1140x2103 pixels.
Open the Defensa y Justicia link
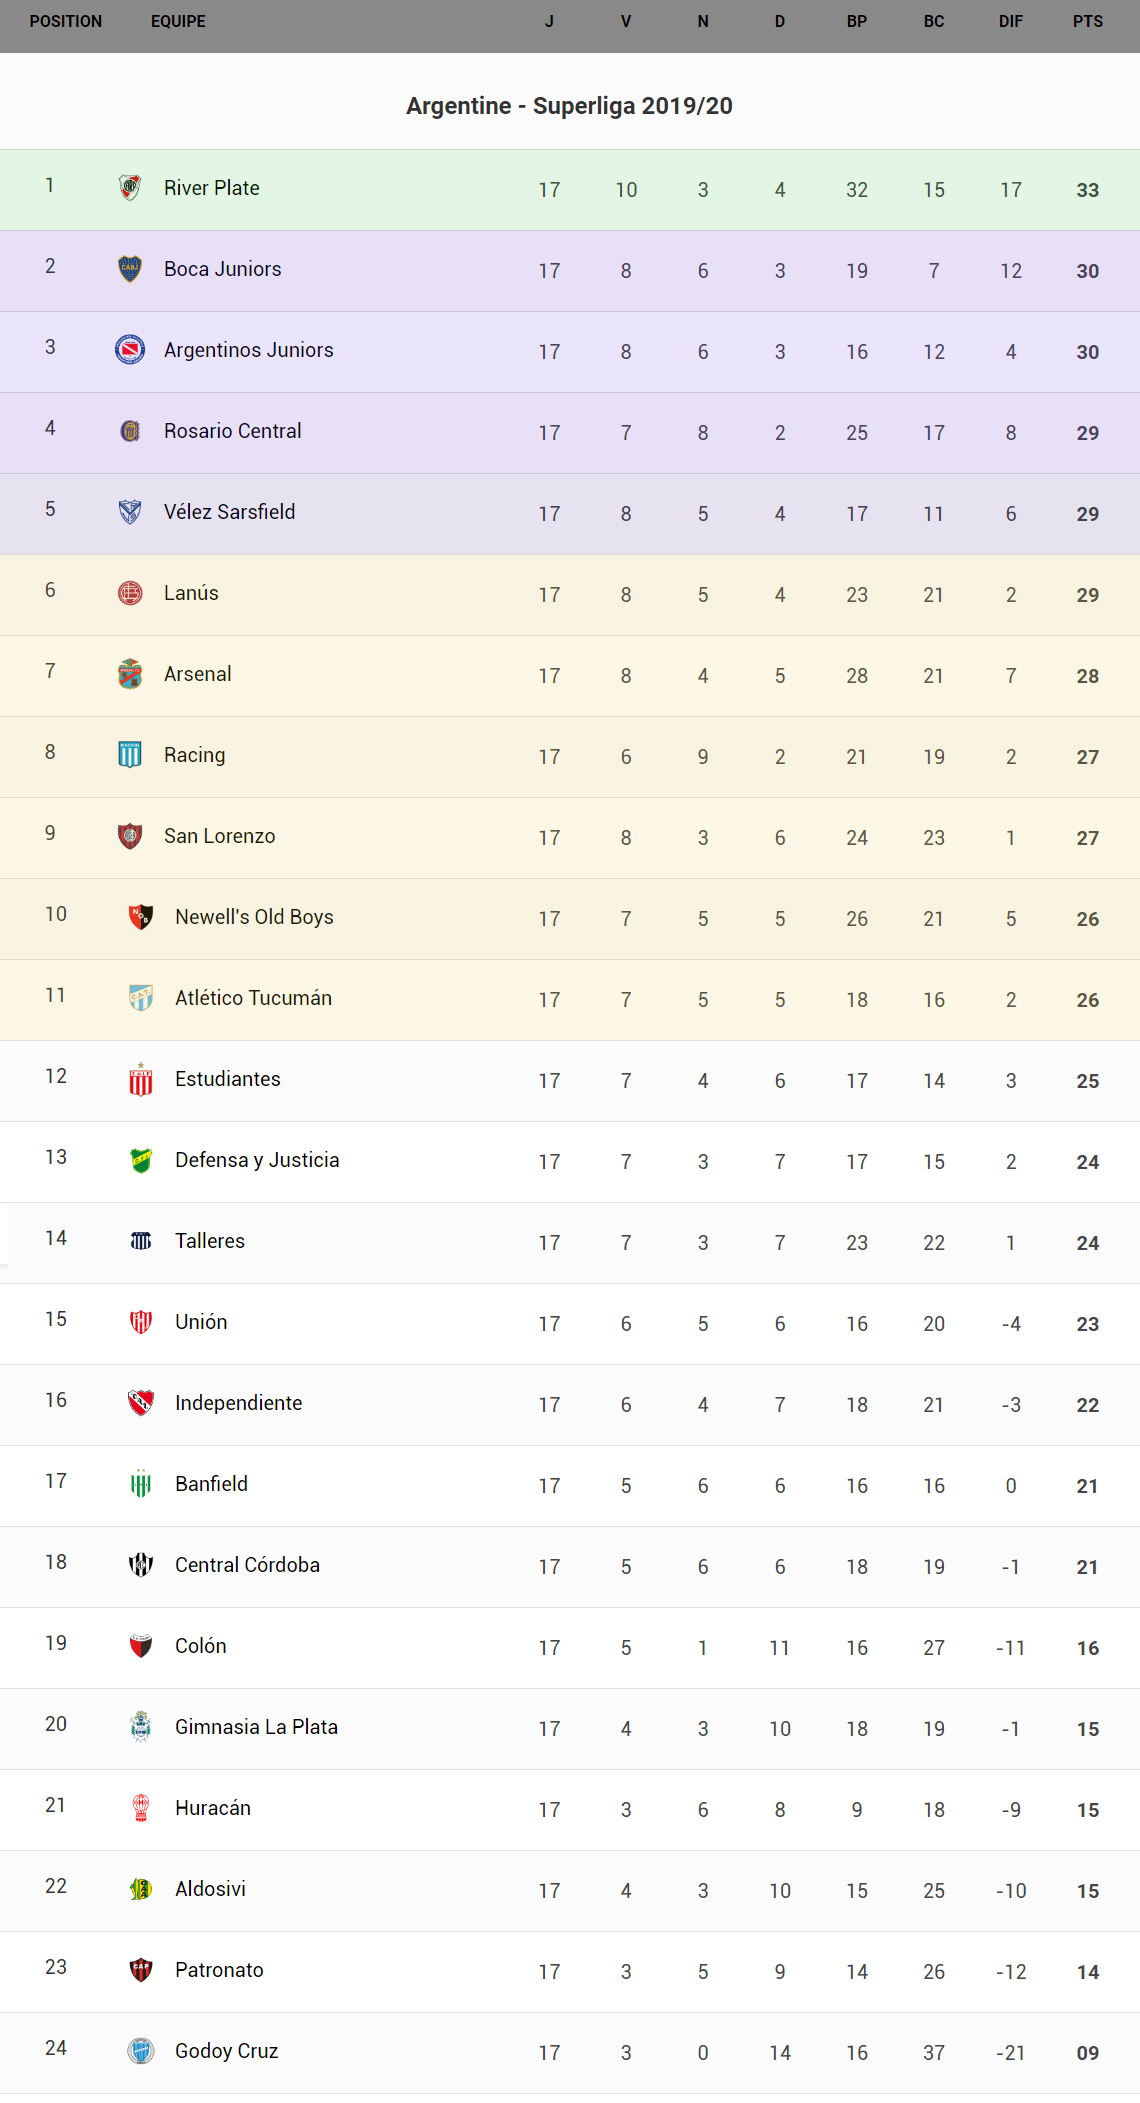257,1160
